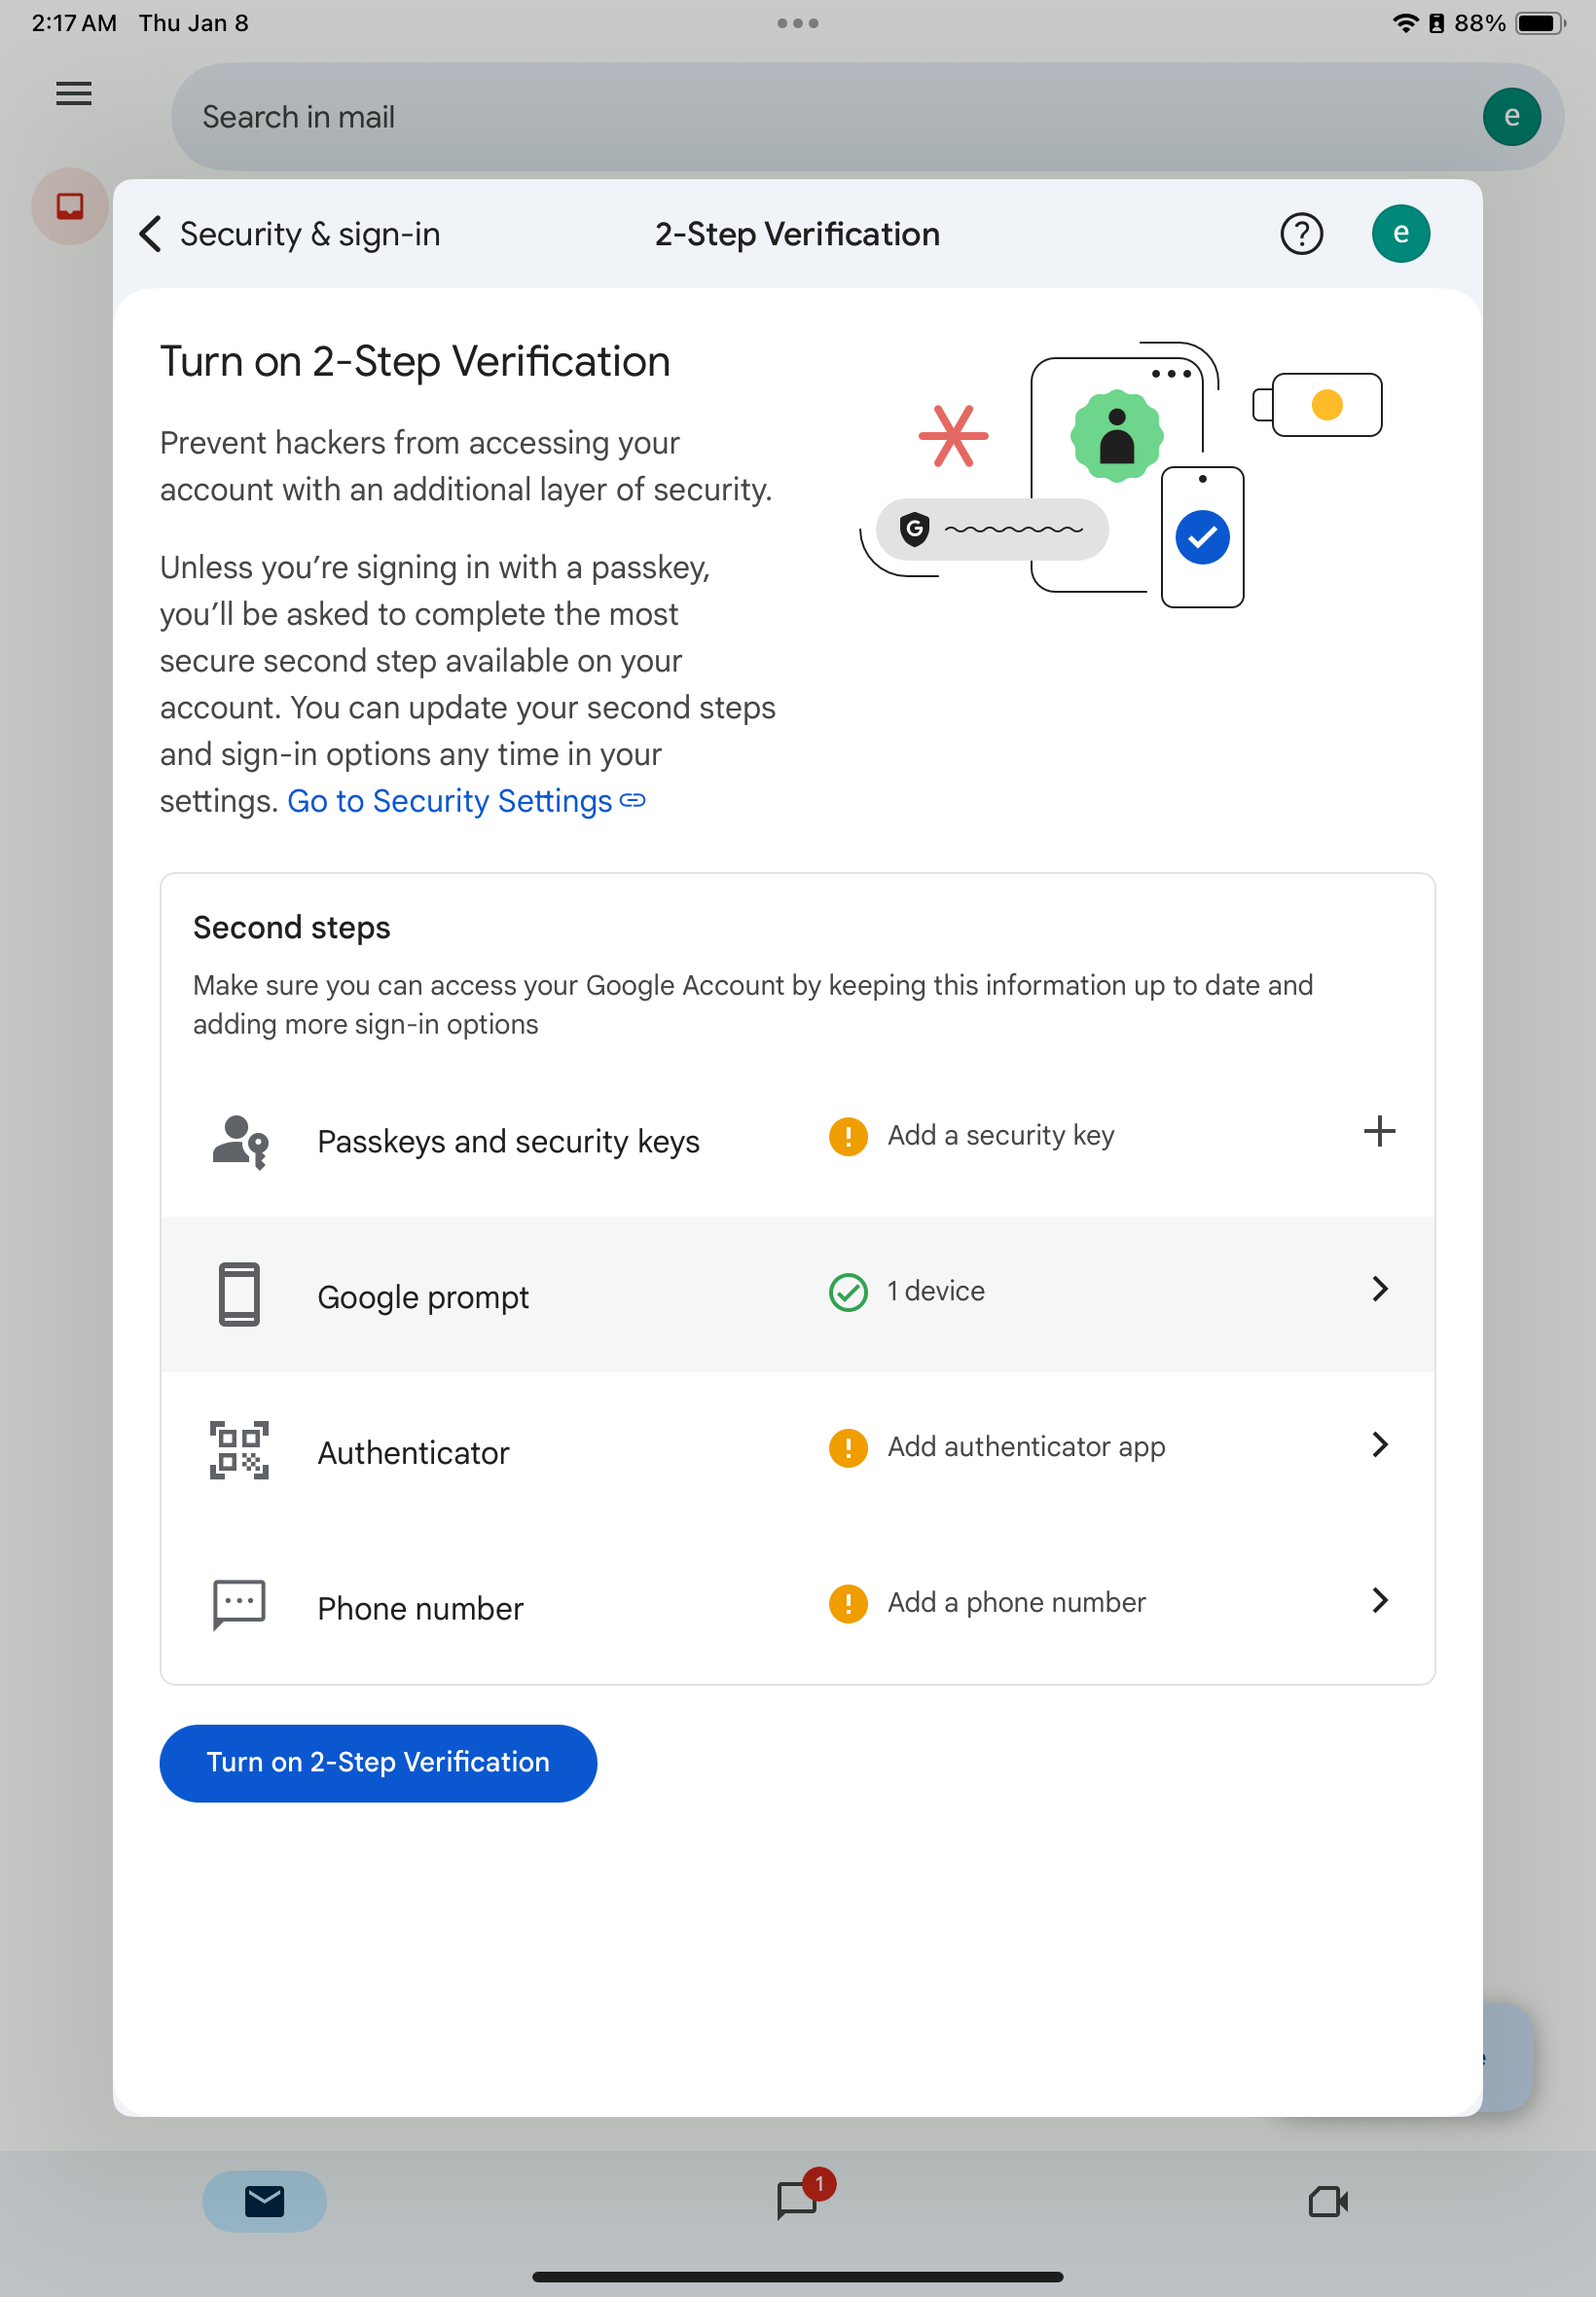Click the Passkeys and security keys icon

(240, 1141)
